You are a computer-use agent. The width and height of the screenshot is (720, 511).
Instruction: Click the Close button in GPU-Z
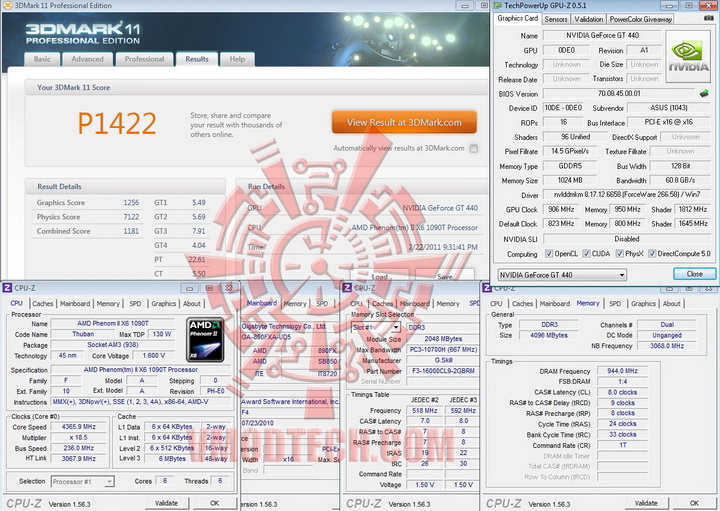point(694,274)
